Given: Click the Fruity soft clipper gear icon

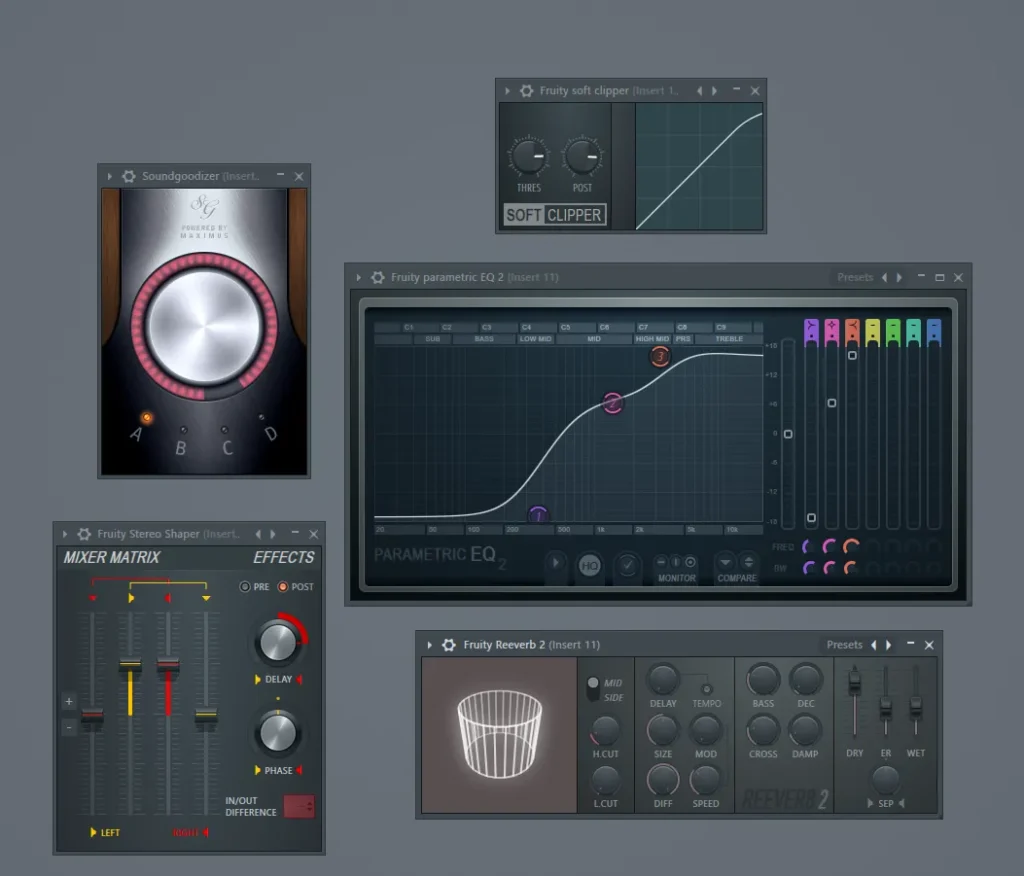Looking at the screenshot, I should (527, 91).
